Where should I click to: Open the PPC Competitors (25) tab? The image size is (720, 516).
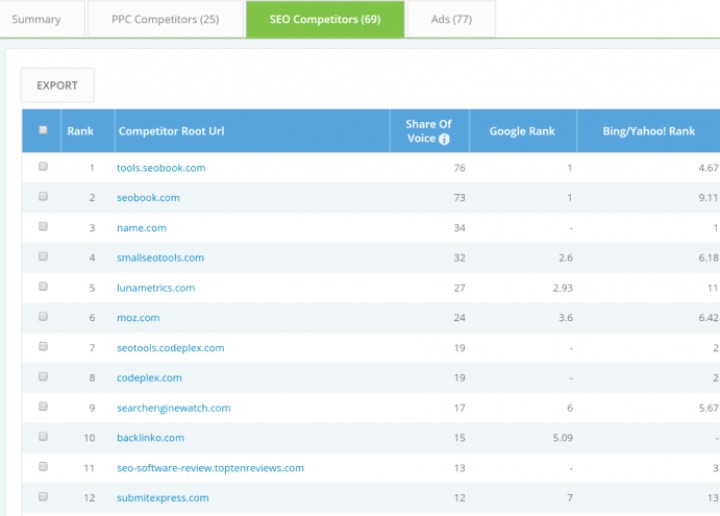165,19
